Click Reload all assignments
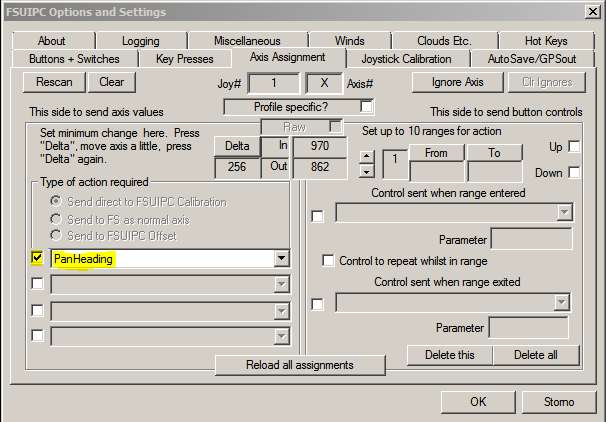 (x=299, y=365)
